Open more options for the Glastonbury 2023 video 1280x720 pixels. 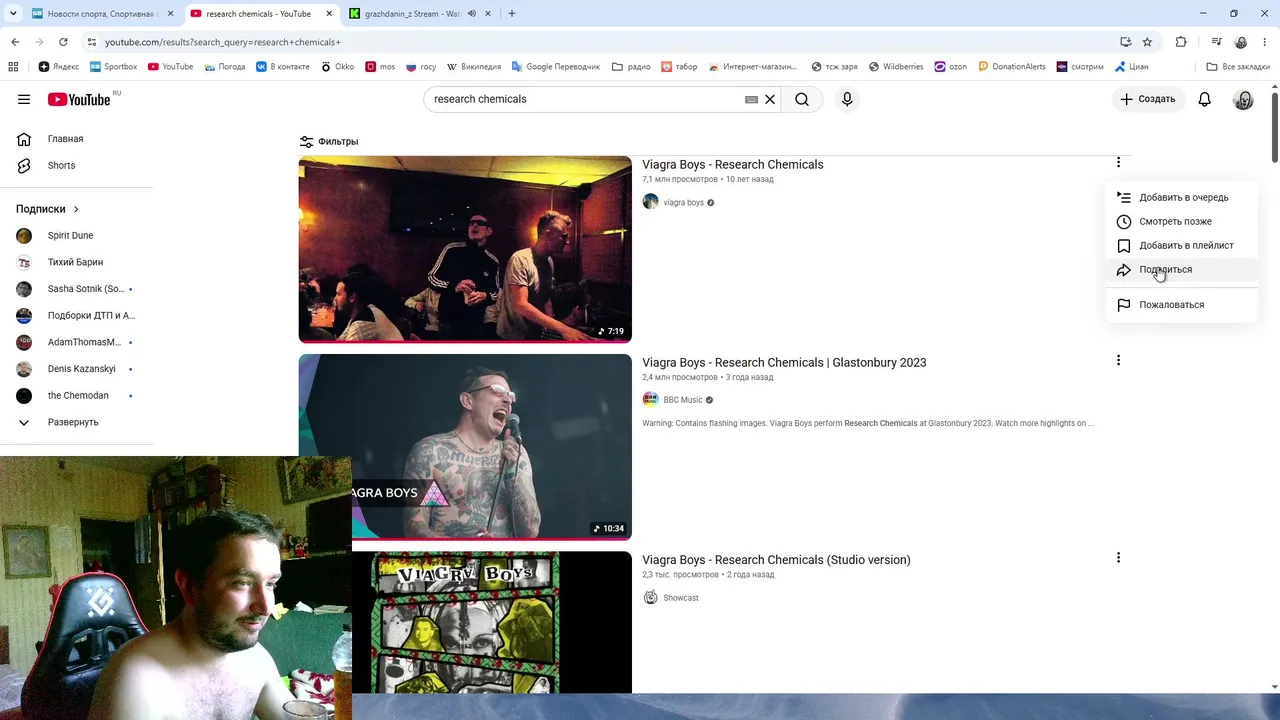pyautogui.click(x=1118, y=360)
